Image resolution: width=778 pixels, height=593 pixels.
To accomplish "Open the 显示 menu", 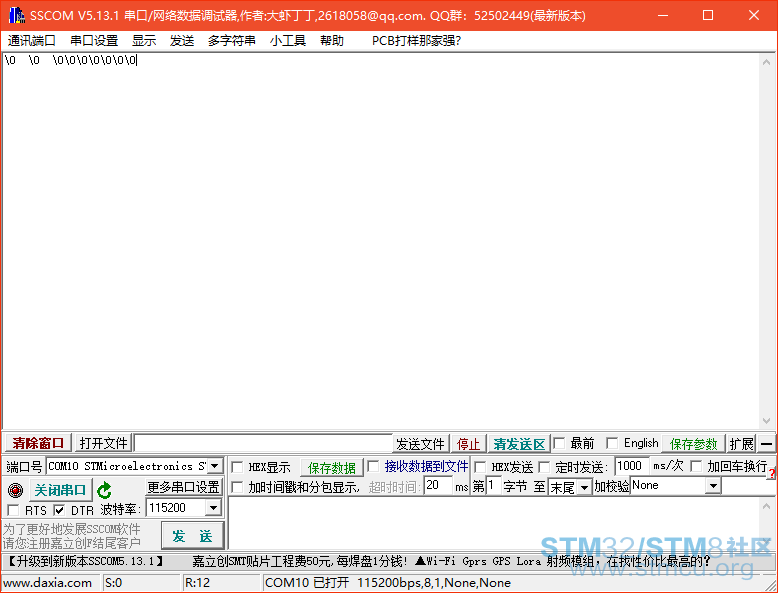I will pyautogui.click(x=144, y=41).
